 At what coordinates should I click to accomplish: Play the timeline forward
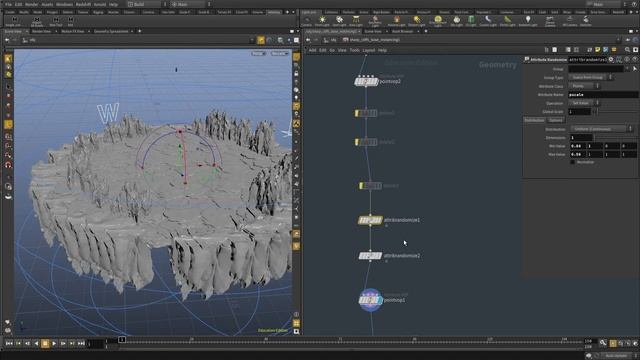[54, 344]
